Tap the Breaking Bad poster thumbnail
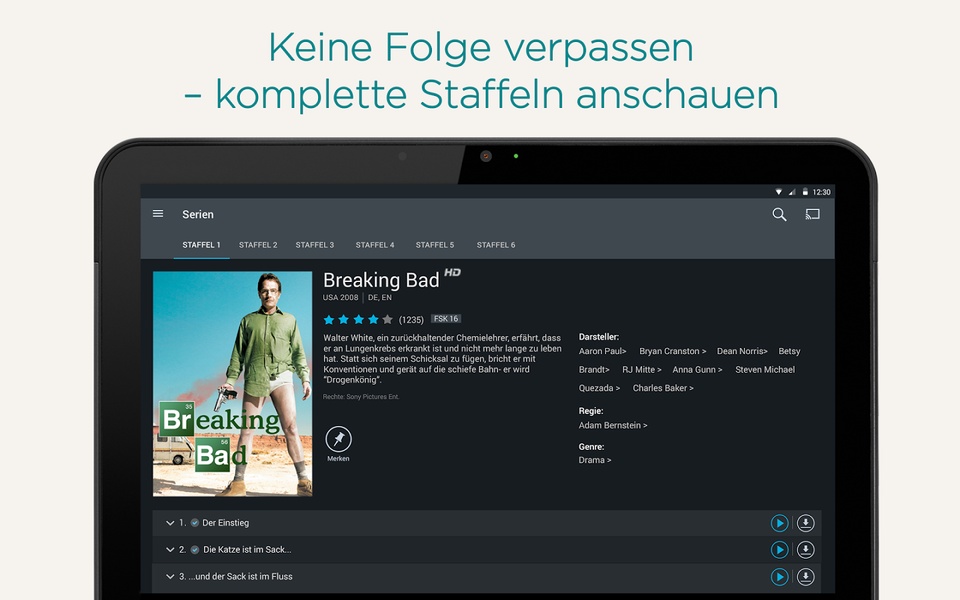This screenshot has width=960, height=600. (233, 384)
